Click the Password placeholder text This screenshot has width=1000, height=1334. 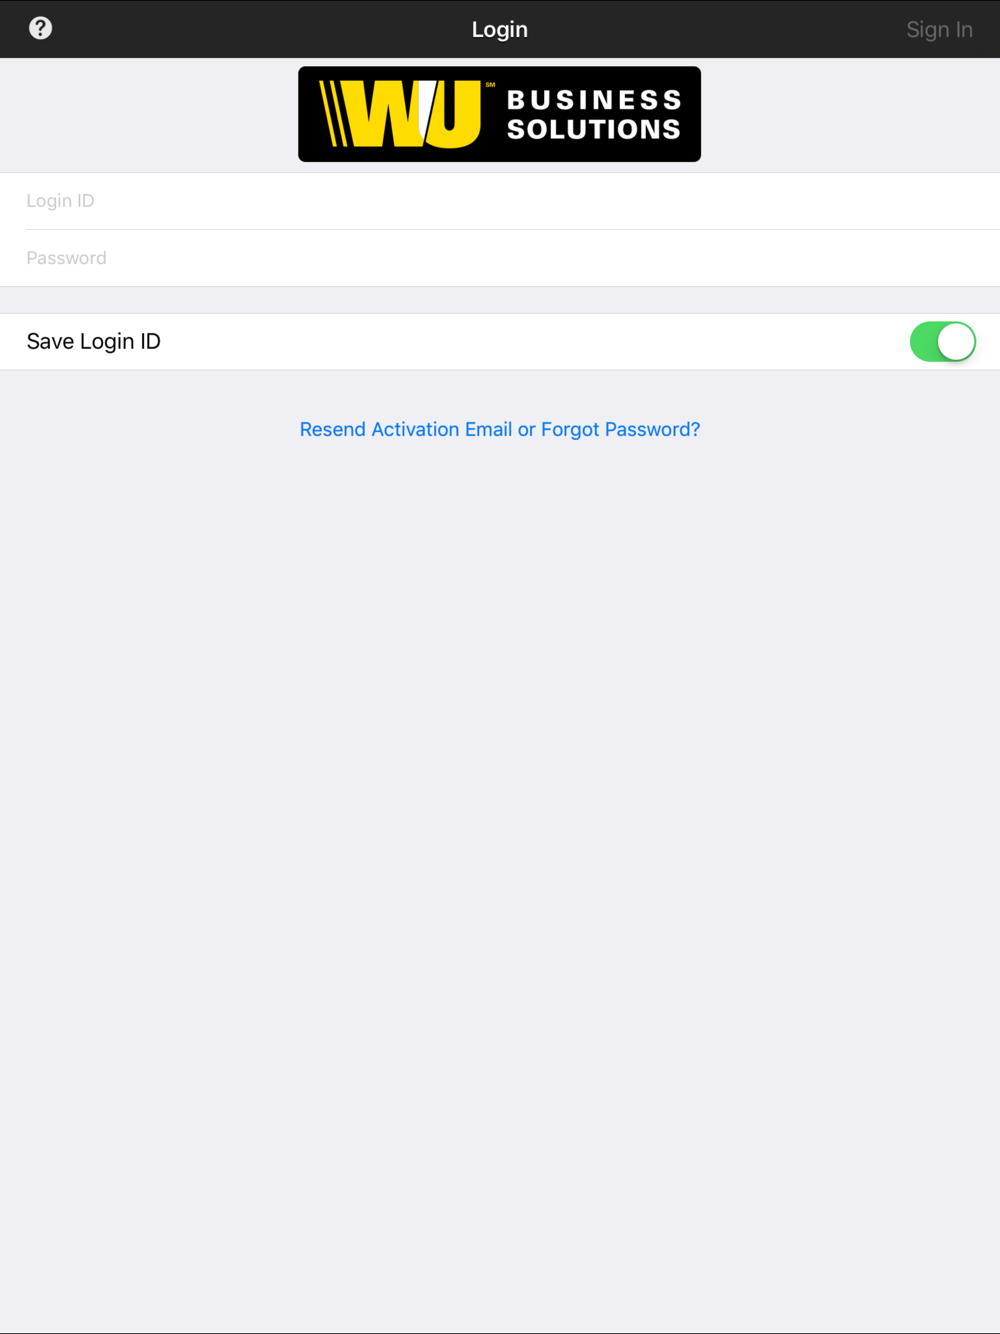coord(66,258)
